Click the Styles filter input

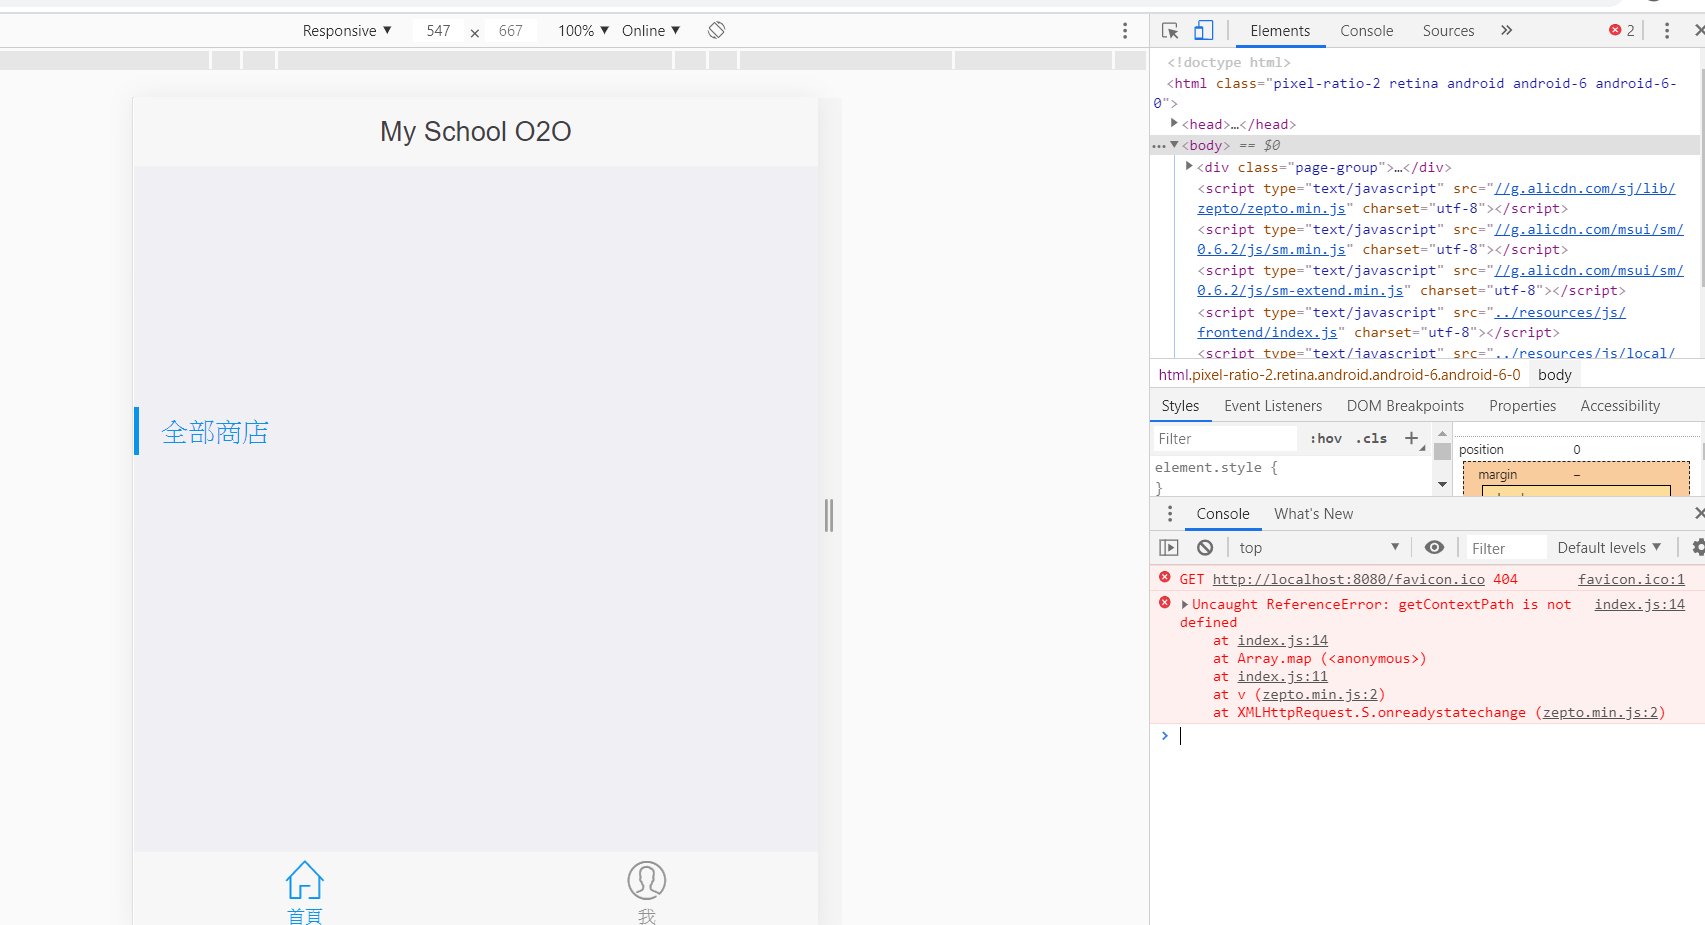tap(1224, 439)
